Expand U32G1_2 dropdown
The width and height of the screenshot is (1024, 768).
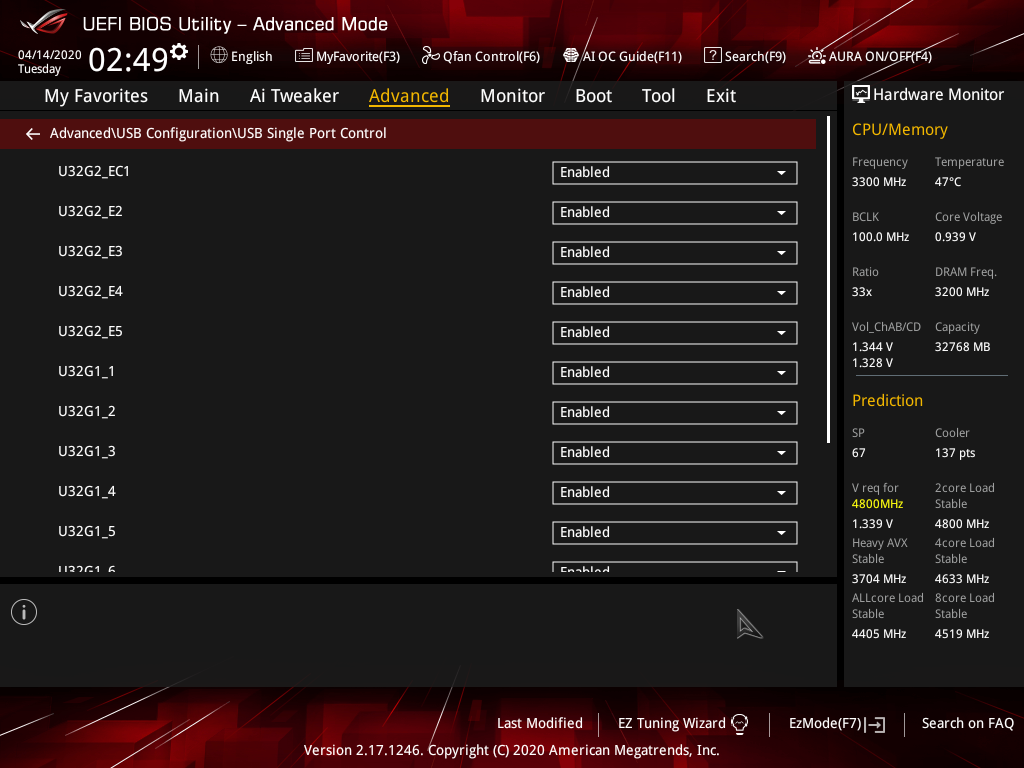675,413
